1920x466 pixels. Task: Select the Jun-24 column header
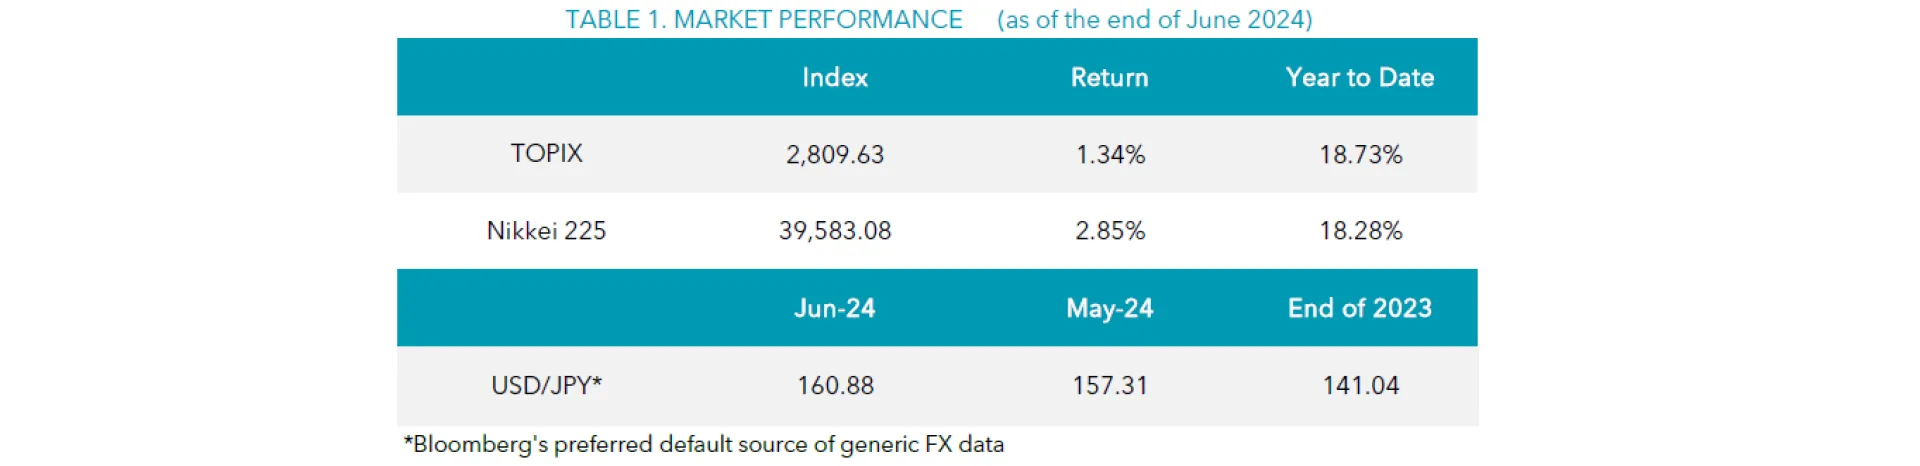click(835, 308)
